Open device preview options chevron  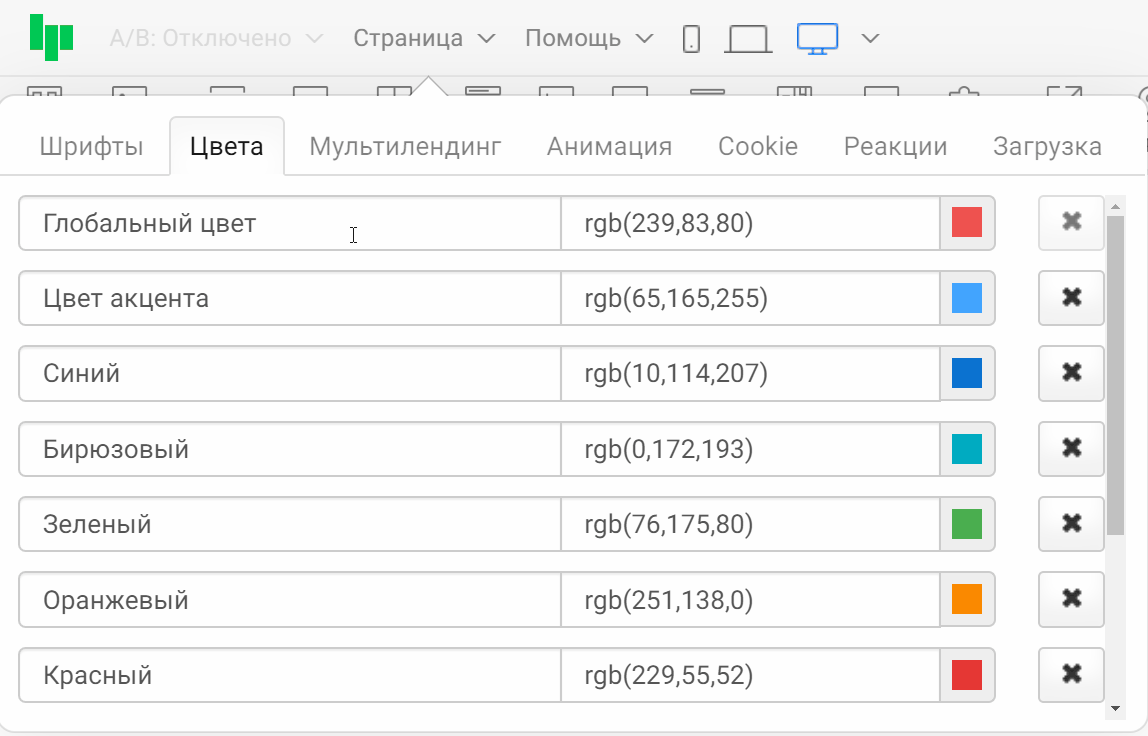coord(870,39)
